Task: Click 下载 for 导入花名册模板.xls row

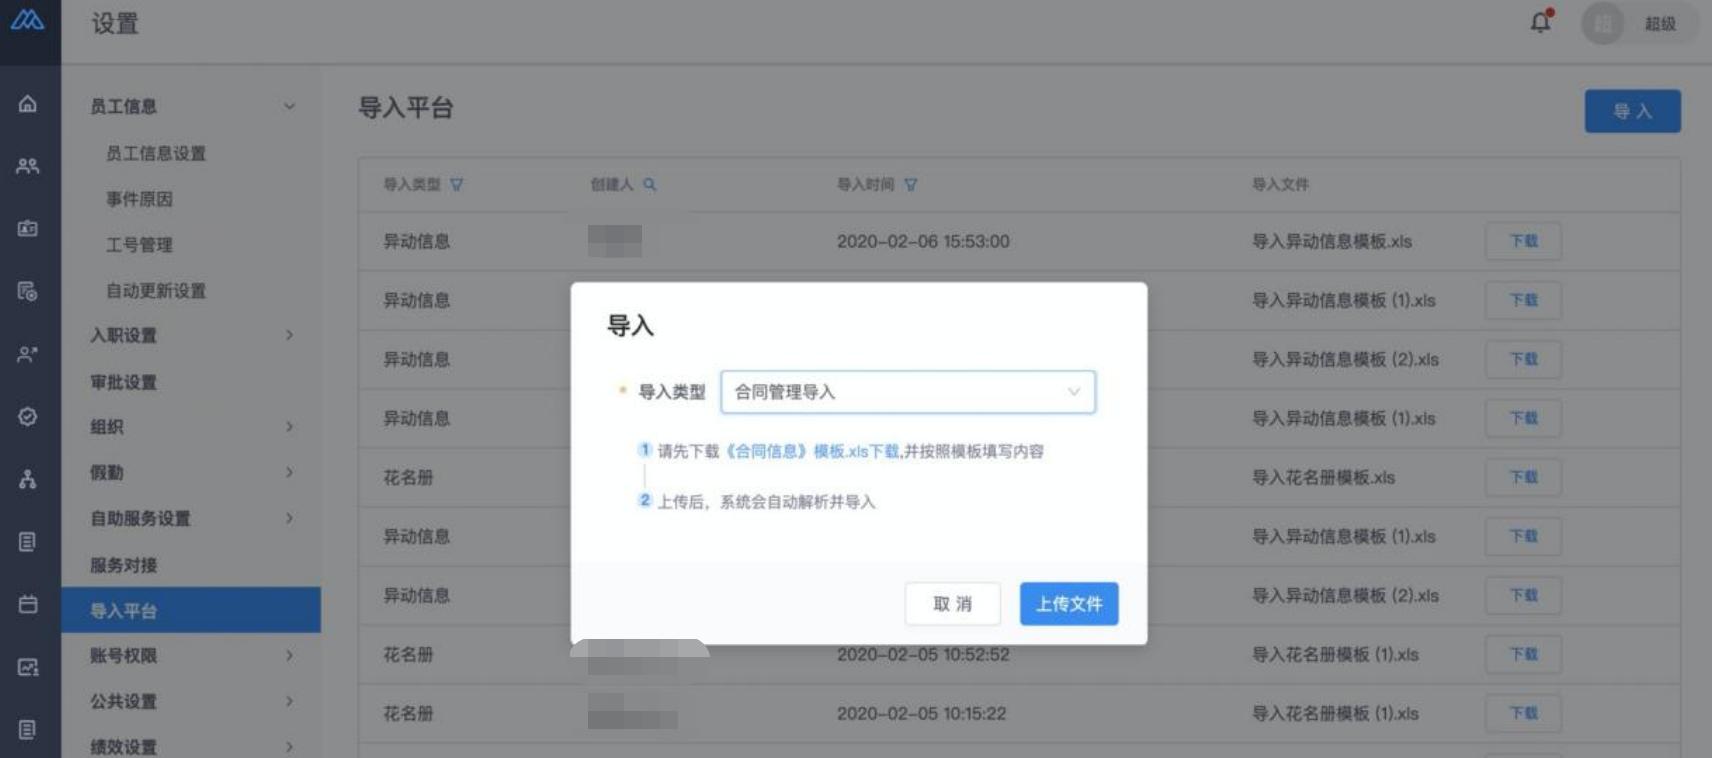Action: [1523, 478]
